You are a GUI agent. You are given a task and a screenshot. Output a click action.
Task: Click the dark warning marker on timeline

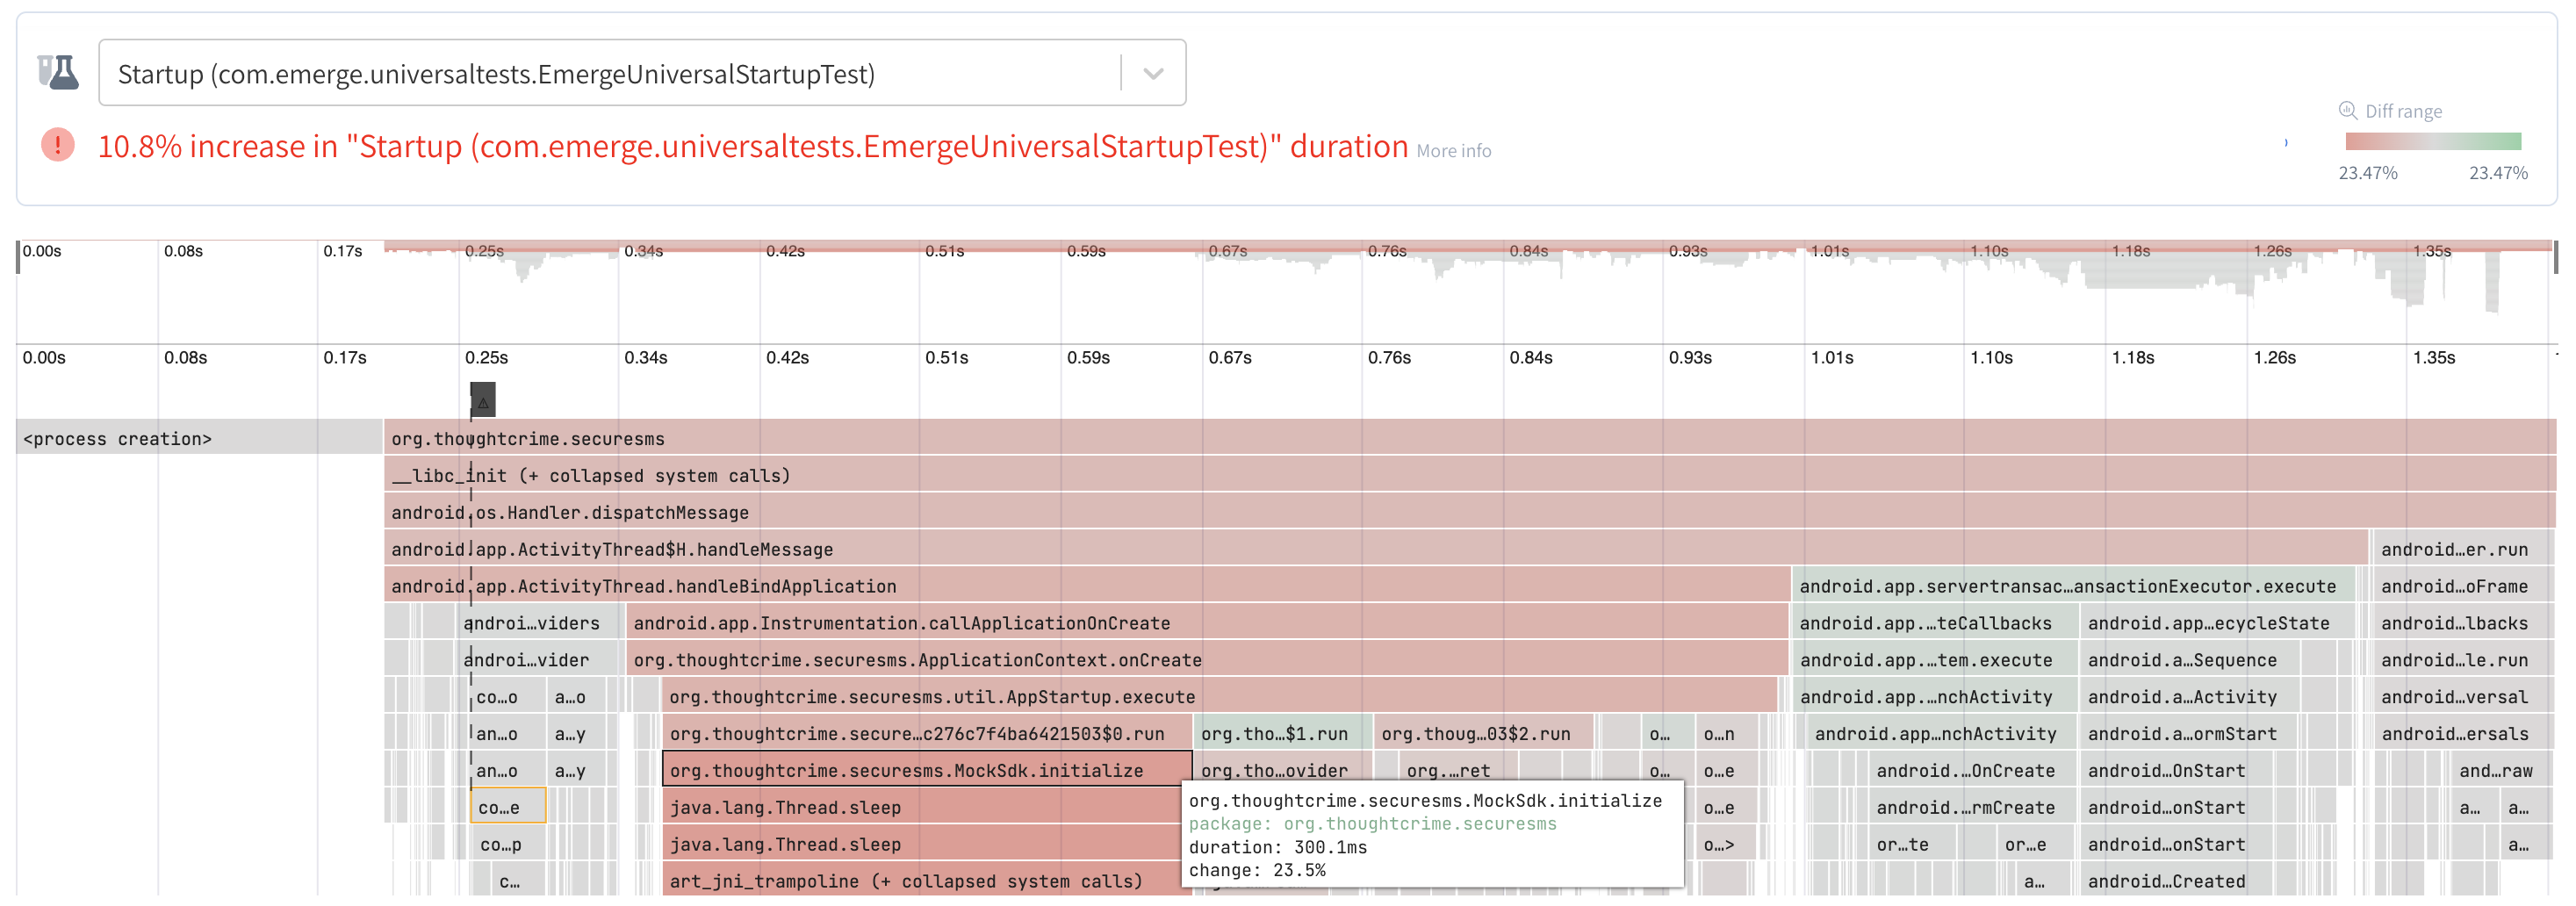(483, 400)
